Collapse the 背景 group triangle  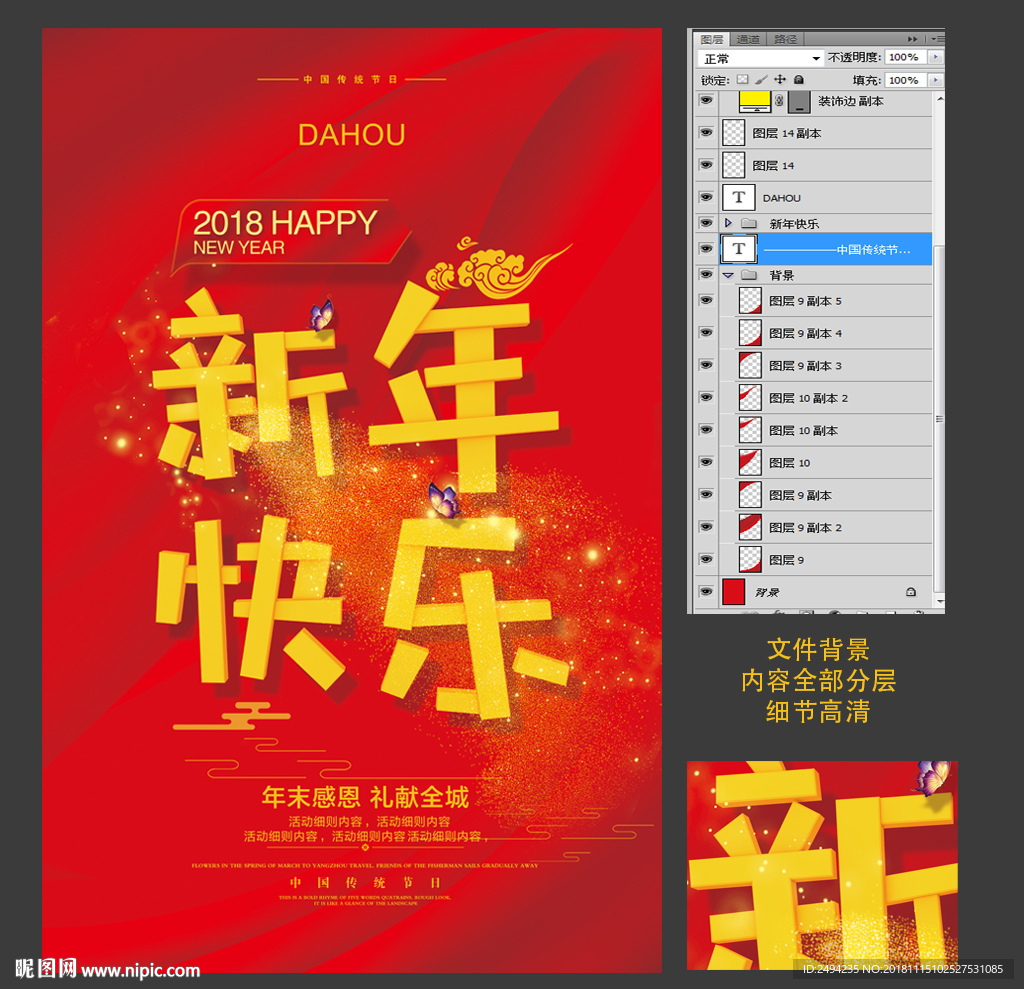pyautogui.click(x=728, y=275)
